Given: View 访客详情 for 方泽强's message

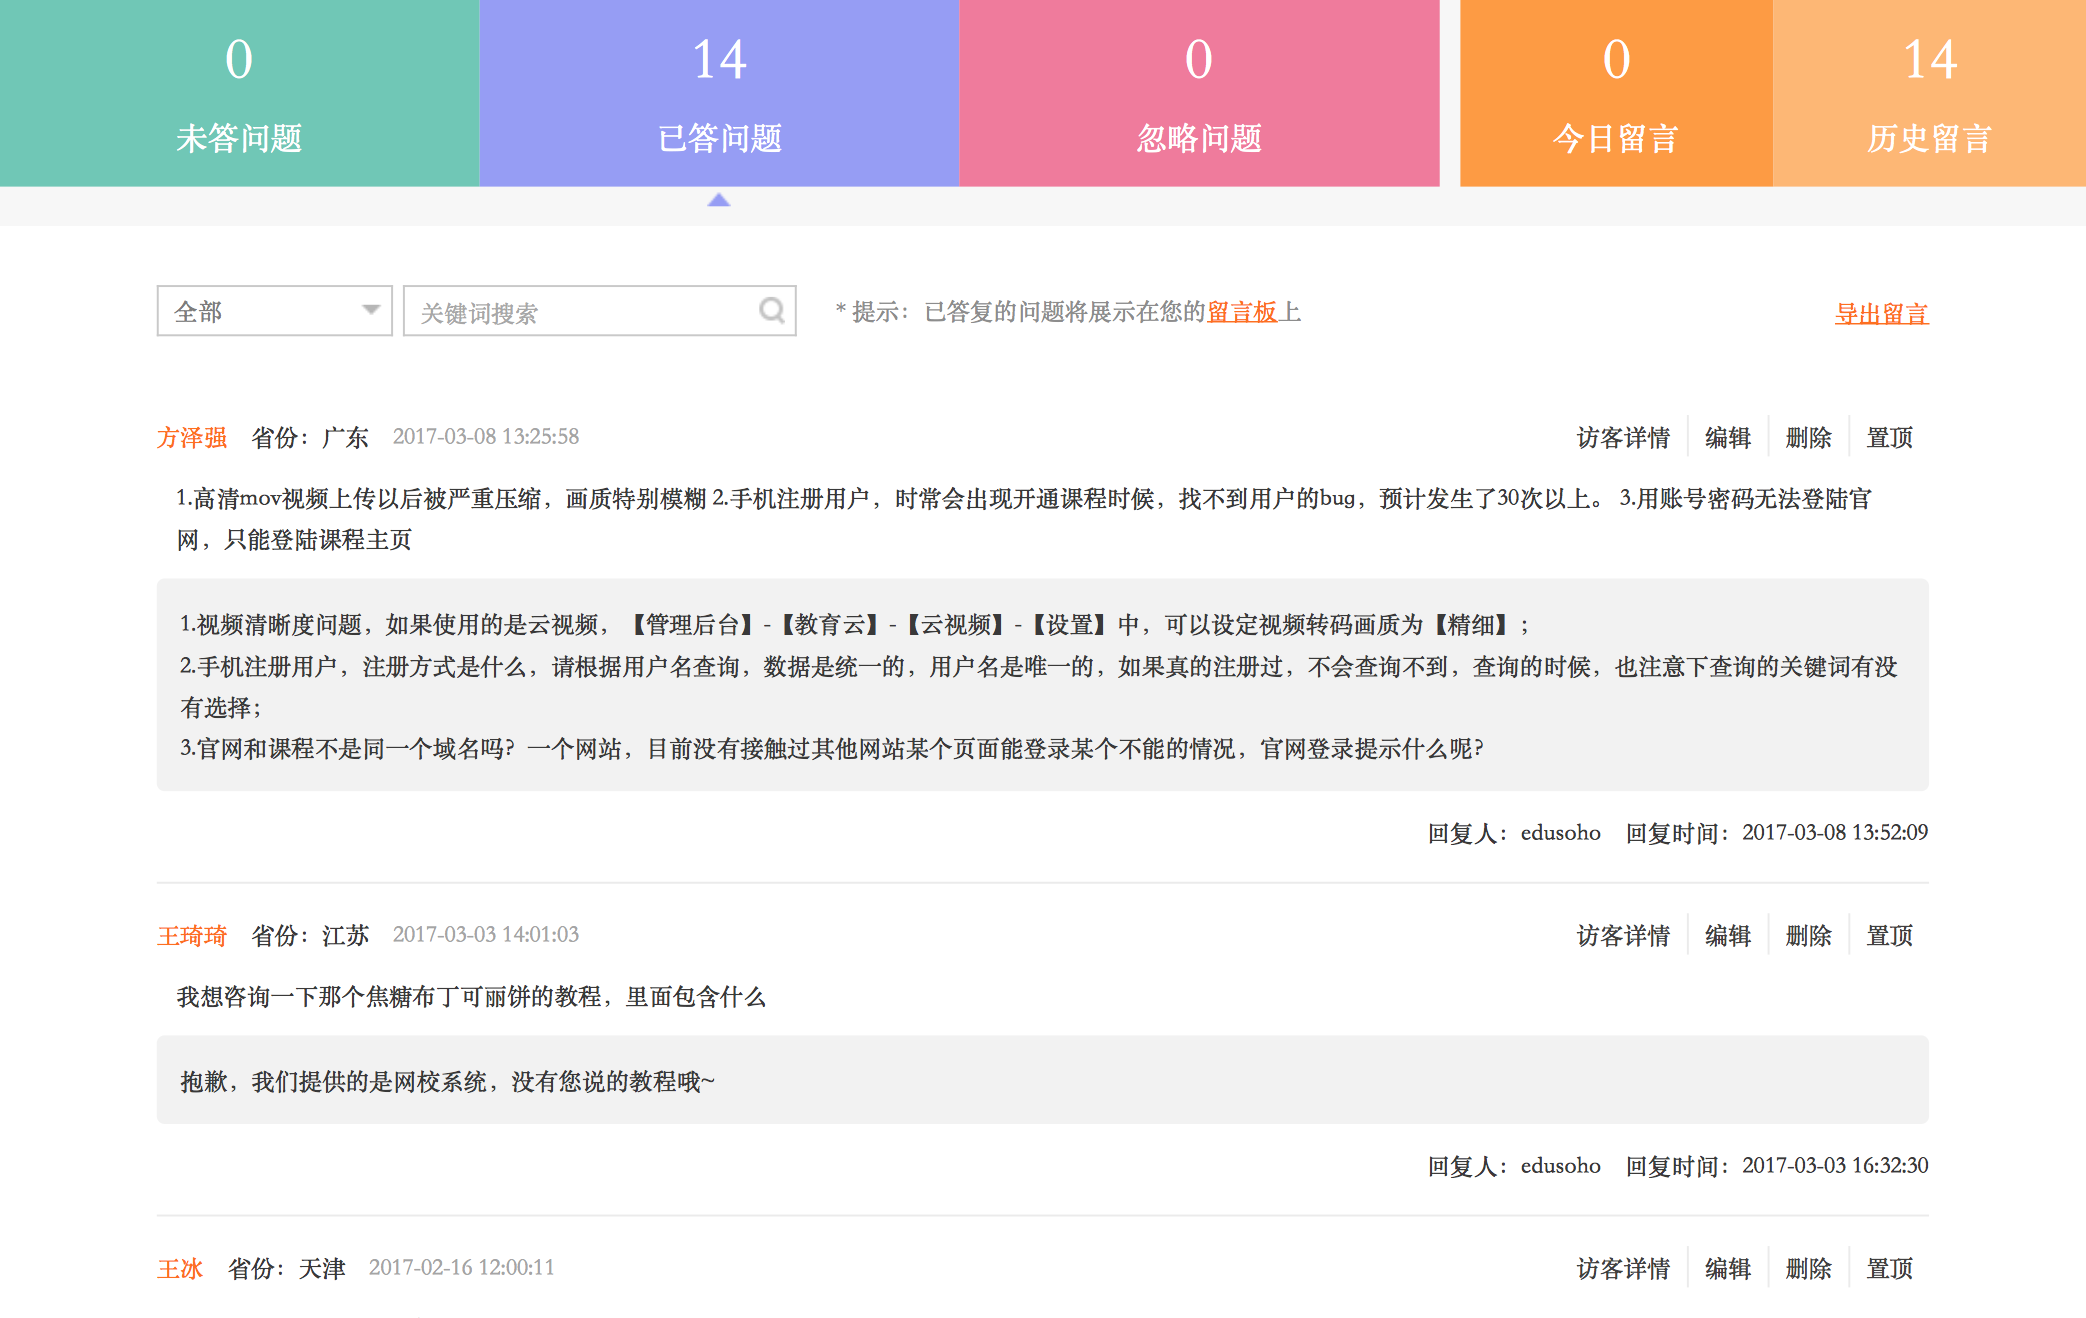Looking at the screenshot, I should 1623,437.
